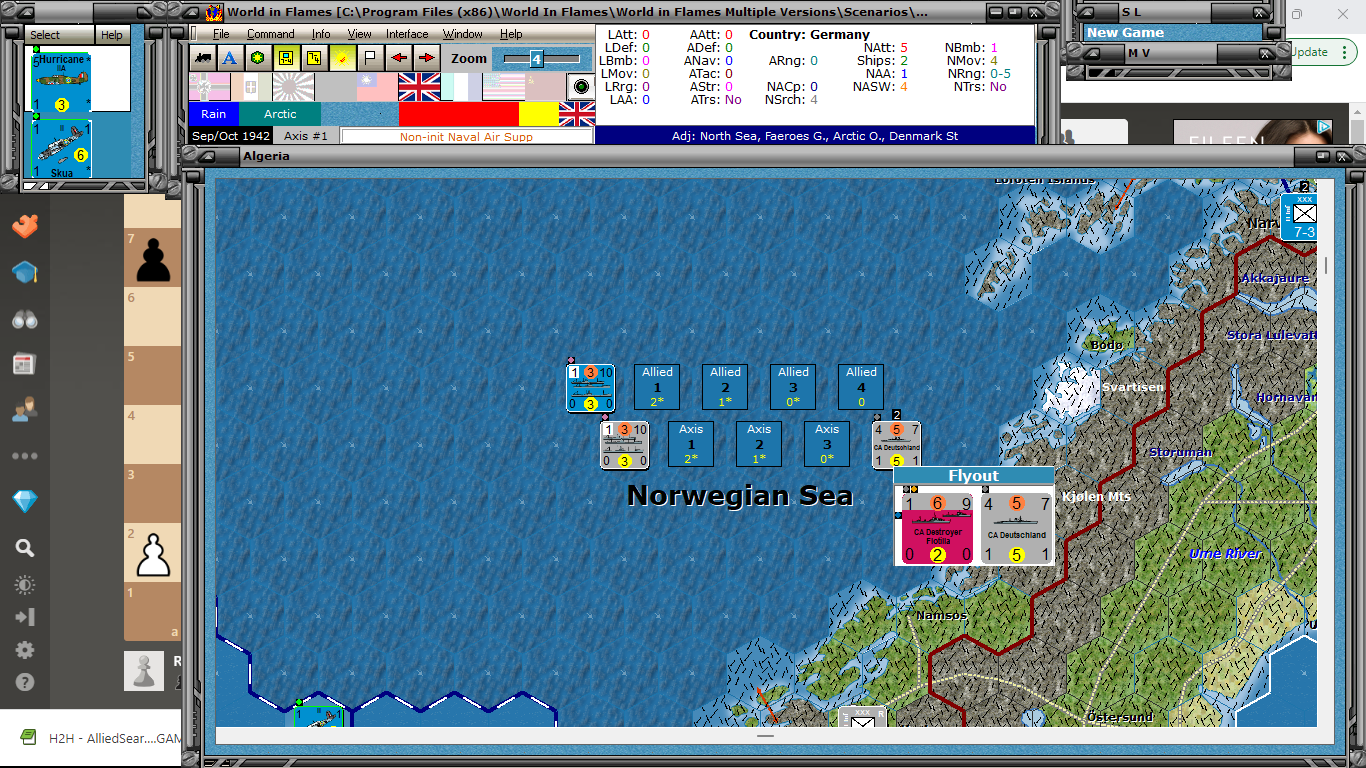
Task: Select the Chinese flag in the country row
Action: pyautogui.click(x=377, y=87)
